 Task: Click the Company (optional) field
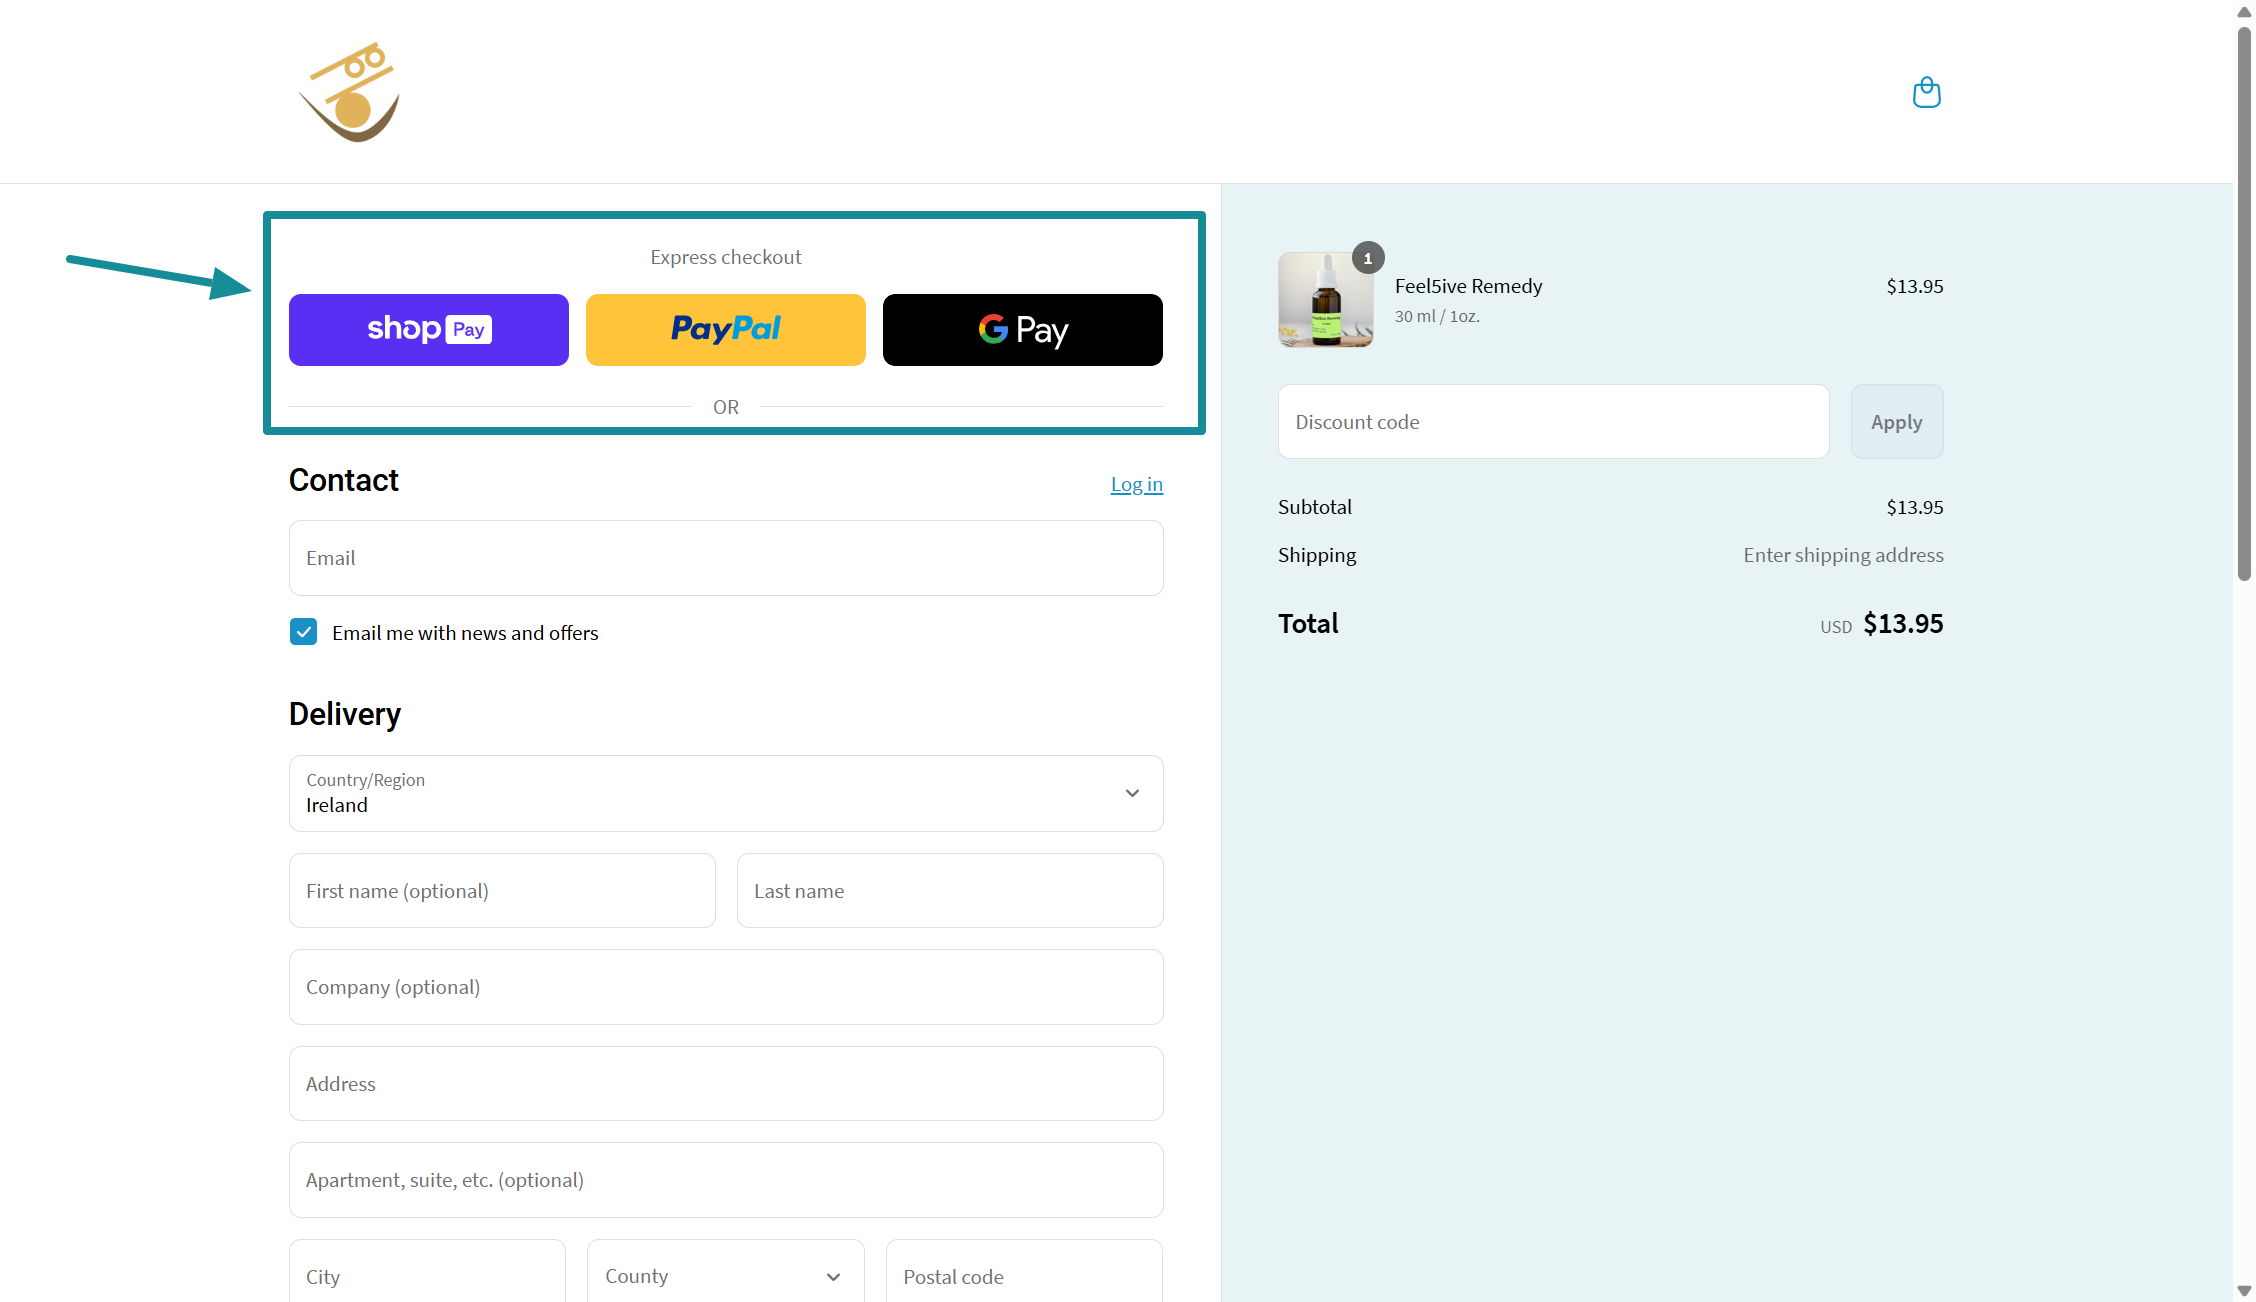click(x=725, y=987)
